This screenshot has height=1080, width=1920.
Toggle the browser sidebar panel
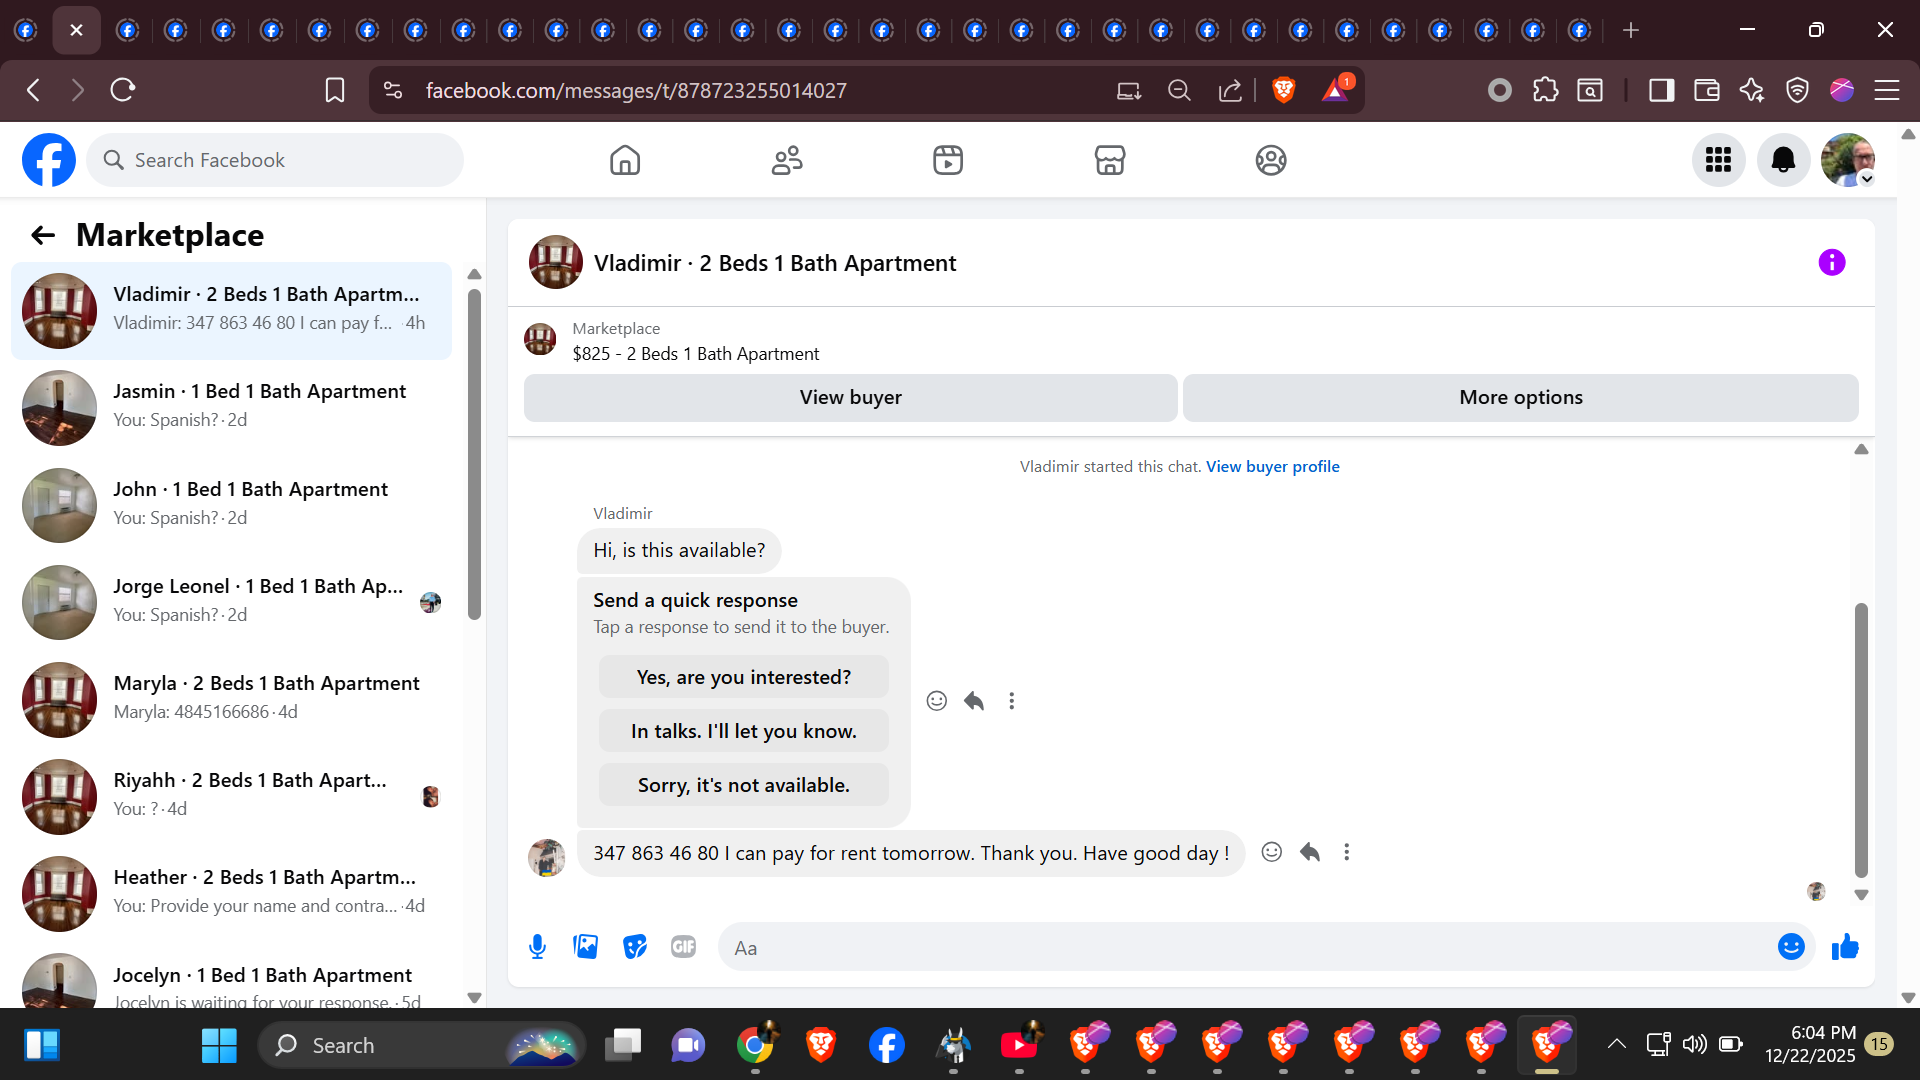tap(1661, 91)
